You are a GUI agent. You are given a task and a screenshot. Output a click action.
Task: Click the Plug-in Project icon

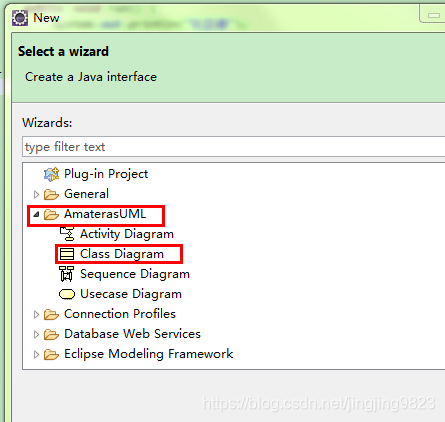(52, 174)
